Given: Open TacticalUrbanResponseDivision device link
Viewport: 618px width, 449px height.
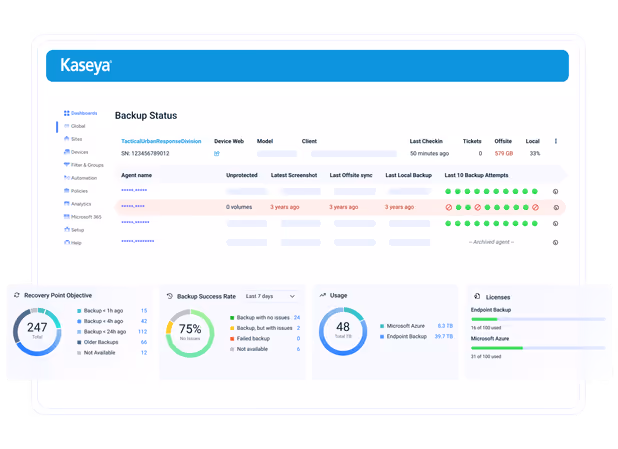Looking at the screenshot, I should click(x=161, y=141).
